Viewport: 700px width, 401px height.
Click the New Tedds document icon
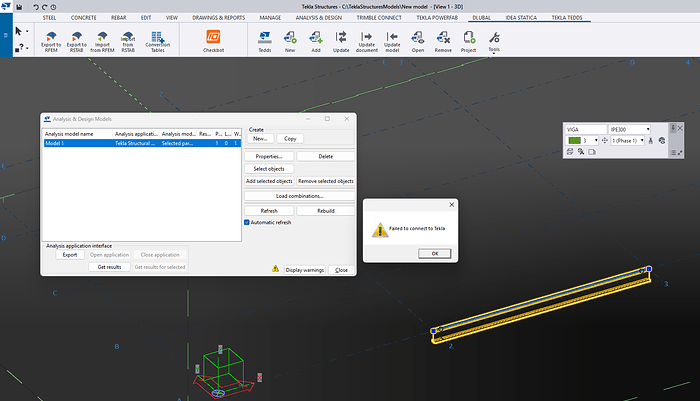(x=290, y=42)
